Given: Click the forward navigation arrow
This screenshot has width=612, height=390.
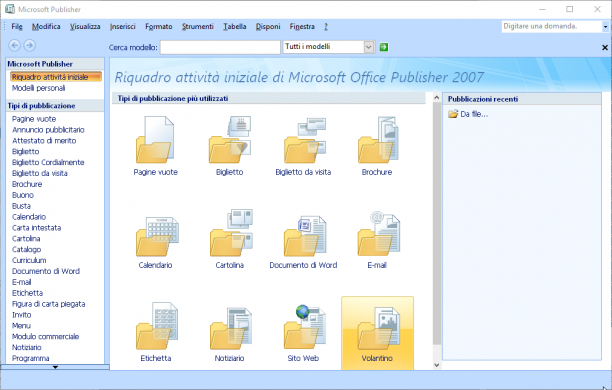Looking at the screenshot, I should point(30,45).
